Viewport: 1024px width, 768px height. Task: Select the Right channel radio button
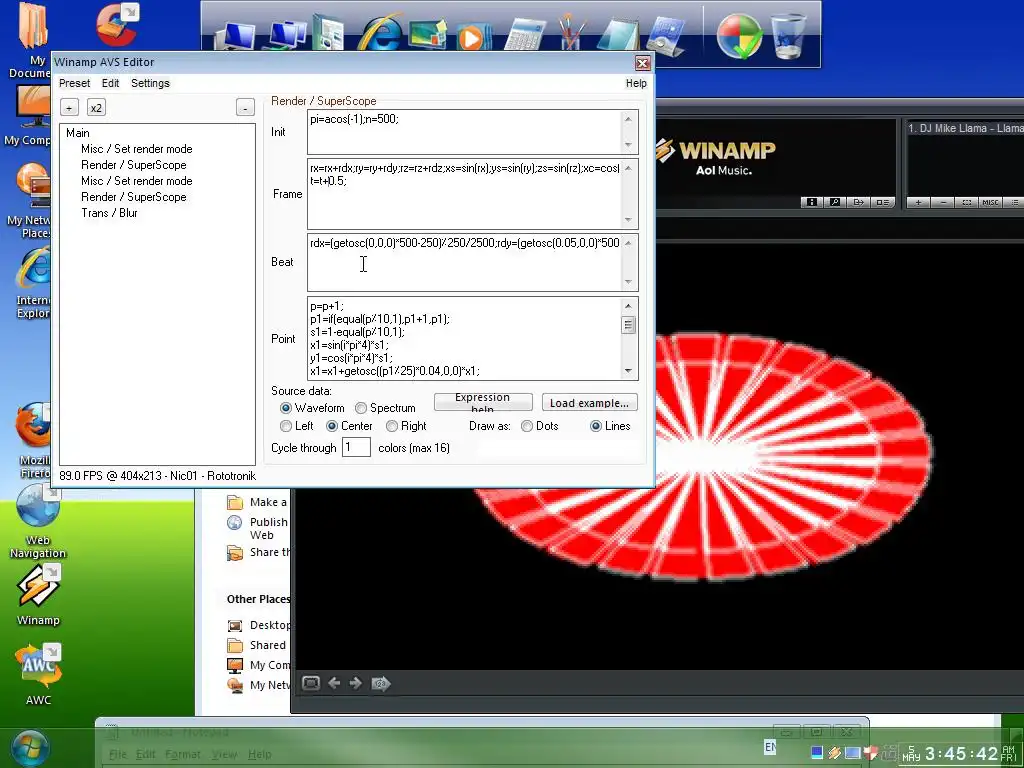pos(392,426)
